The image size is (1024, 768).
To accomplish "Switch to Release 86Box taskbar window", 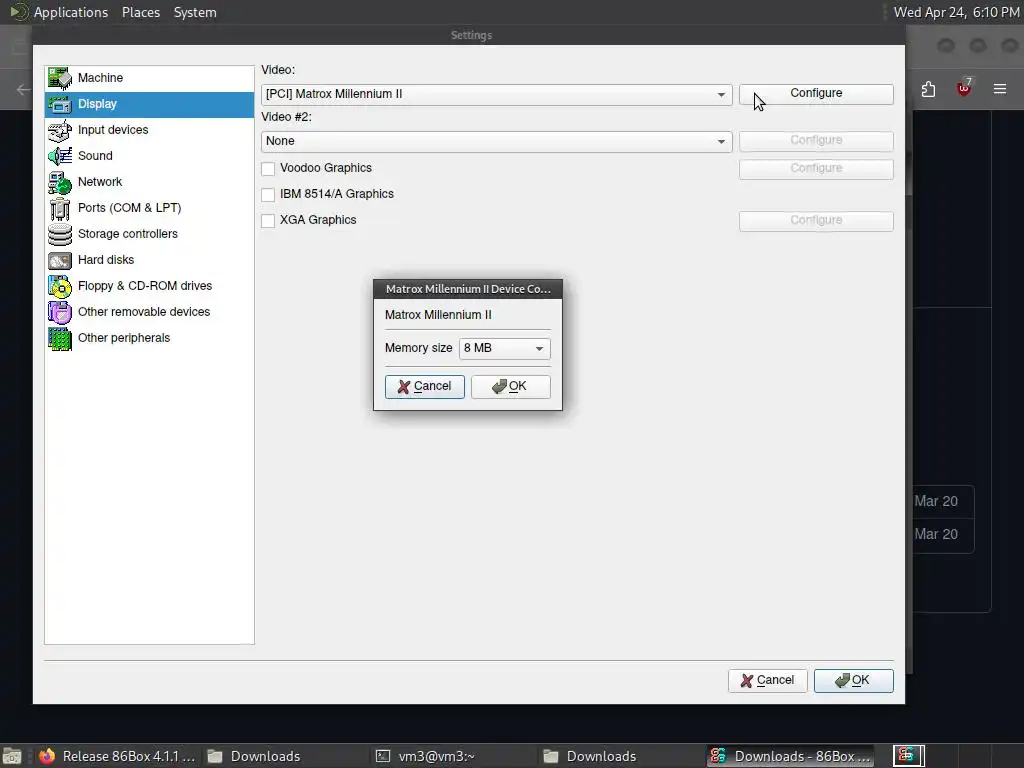I will click(118, 756).
